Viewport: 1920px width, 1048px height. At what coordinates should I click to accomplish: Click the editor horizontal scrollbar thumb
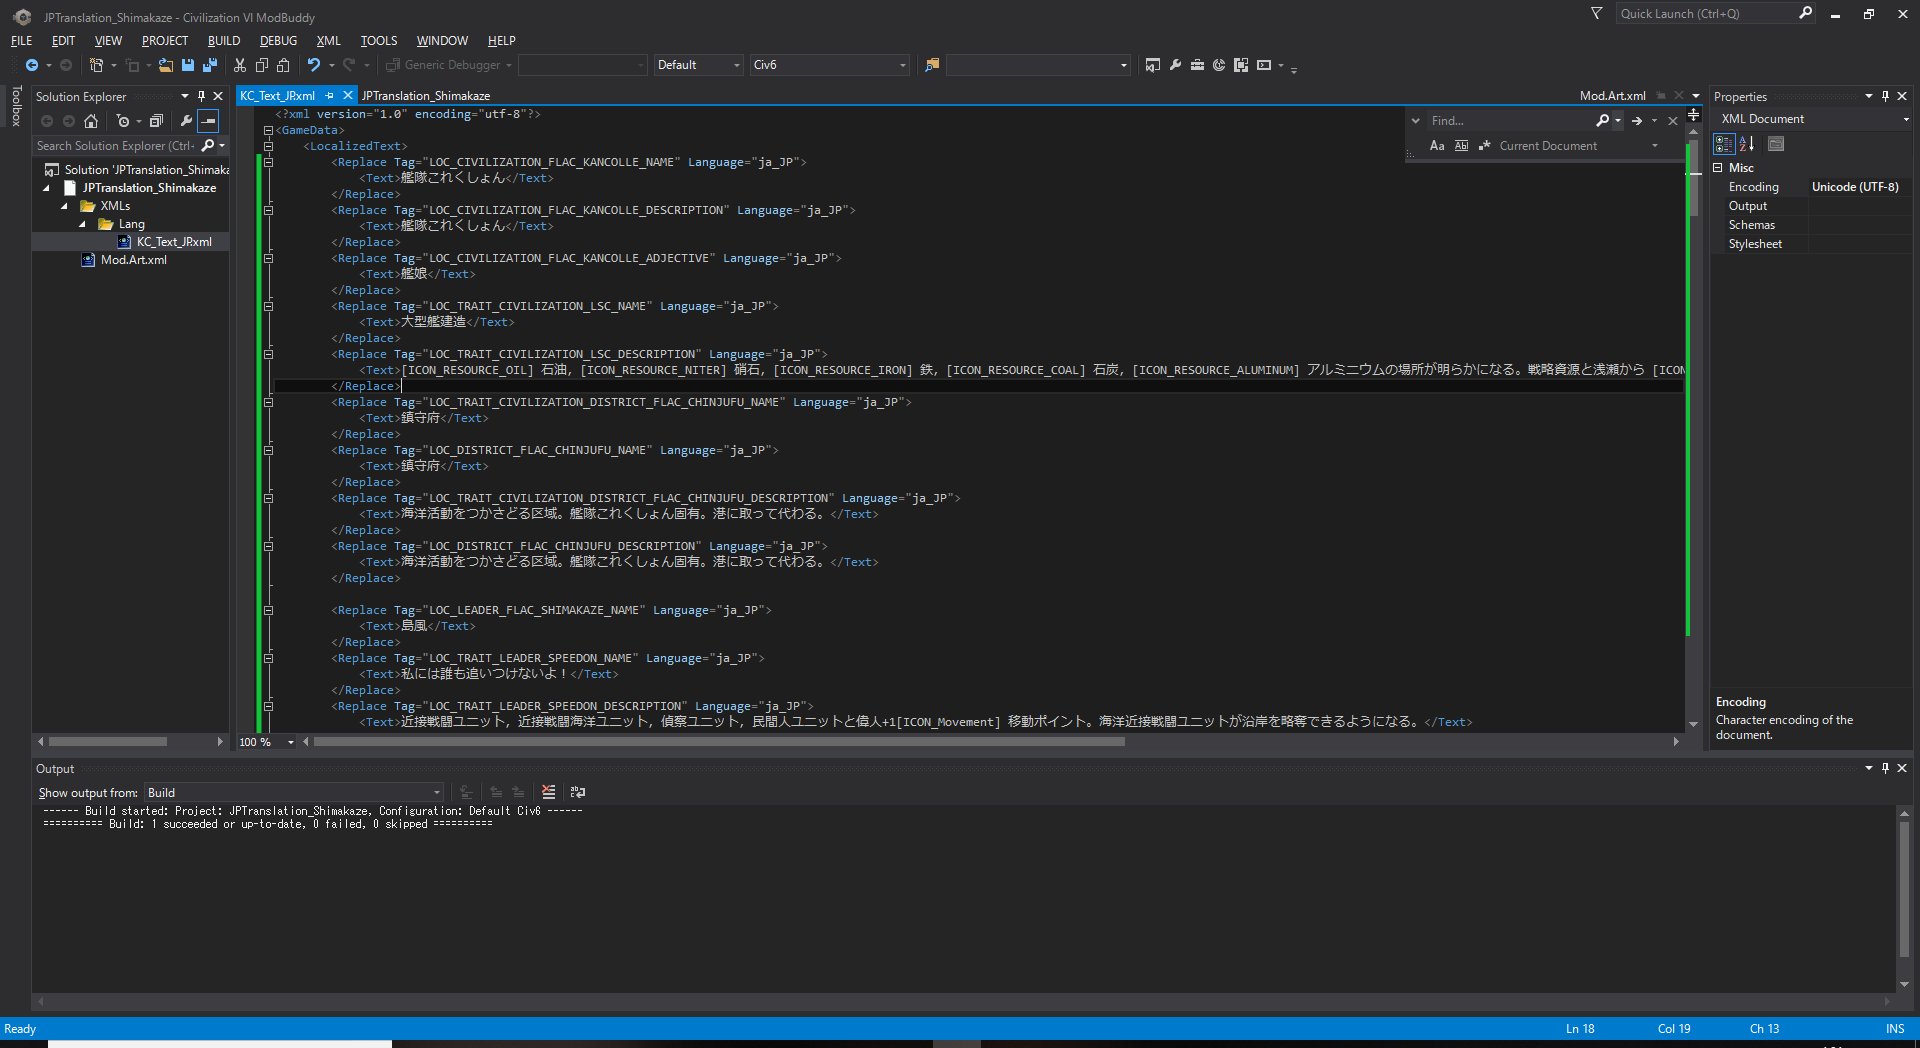point(719,742)
